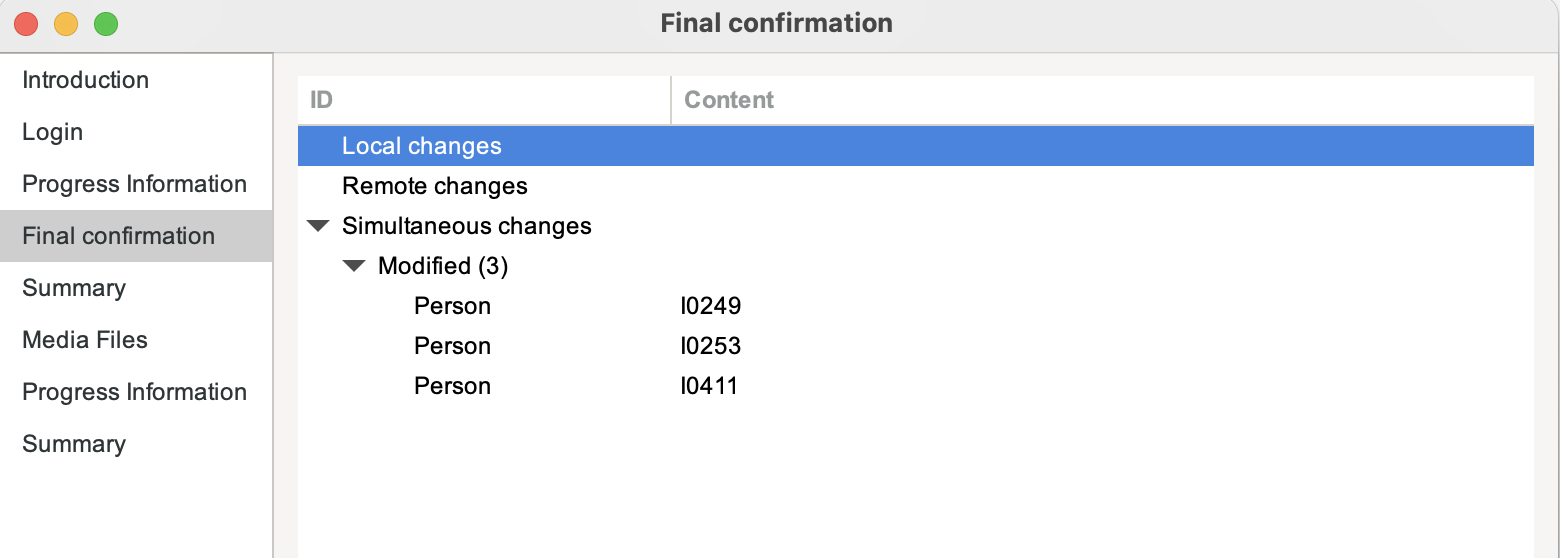Click the Content column header
The height and width of the screenshot is (558, 1560).
(x=729, y=100)
